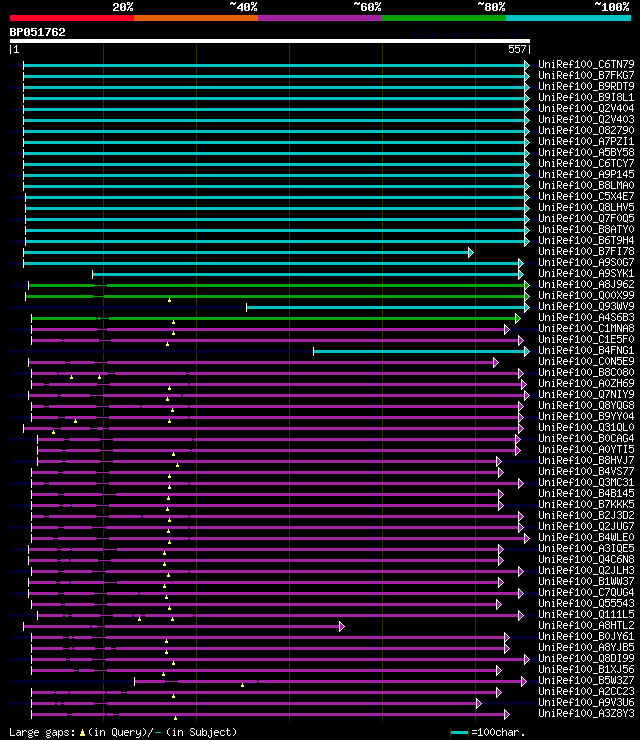The image size is (640, 740).
Task: Open hit UniRef100_B9RDT9
Action: point(586,86)
